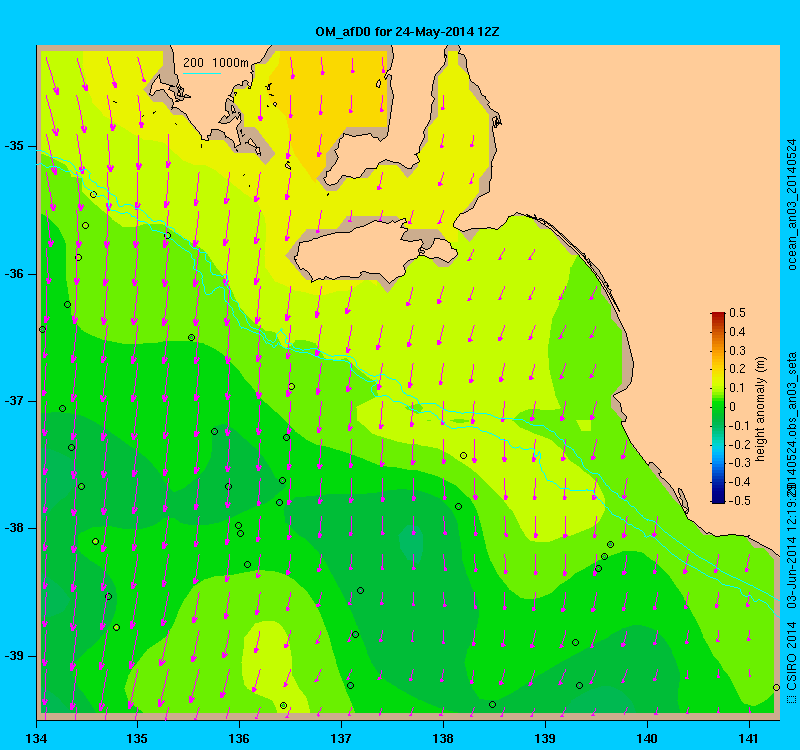Click the -0.2 colorbar tick value

pyautogui.click(x=739, y=444)
